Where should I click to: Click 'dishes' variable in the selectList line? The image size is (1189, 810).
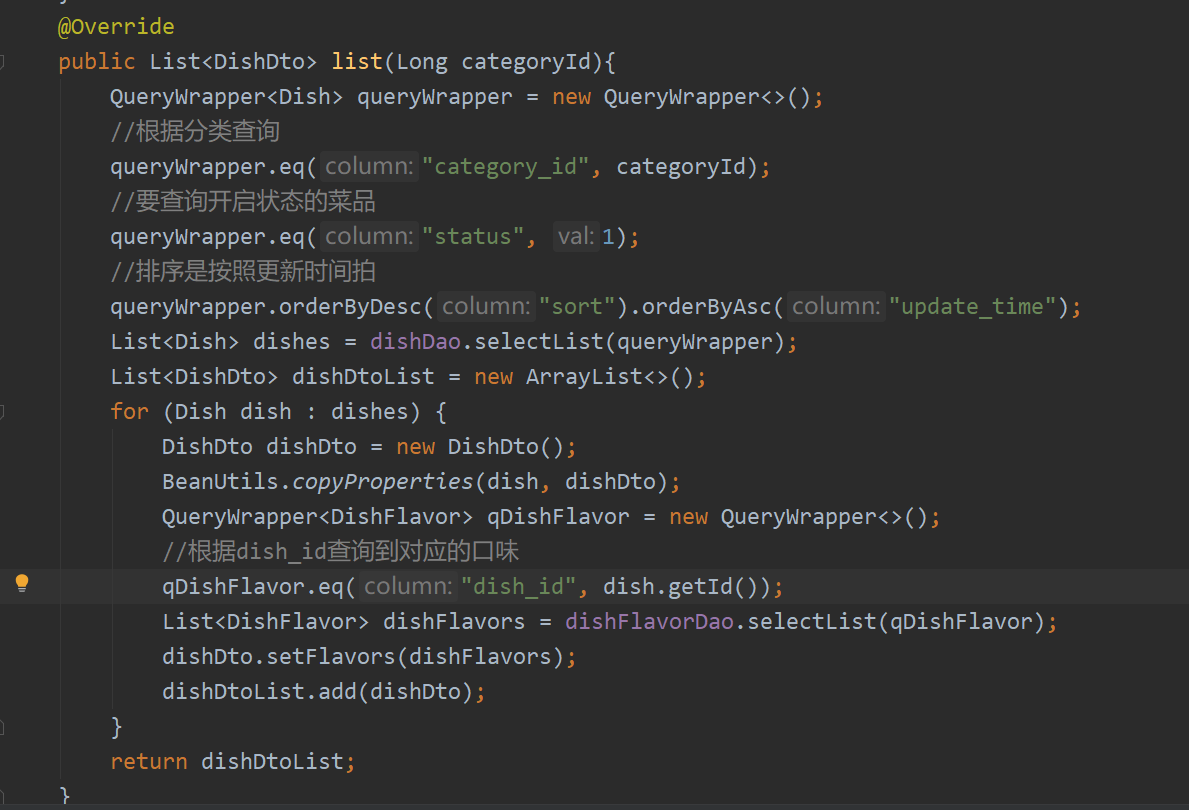click(292, 342)
